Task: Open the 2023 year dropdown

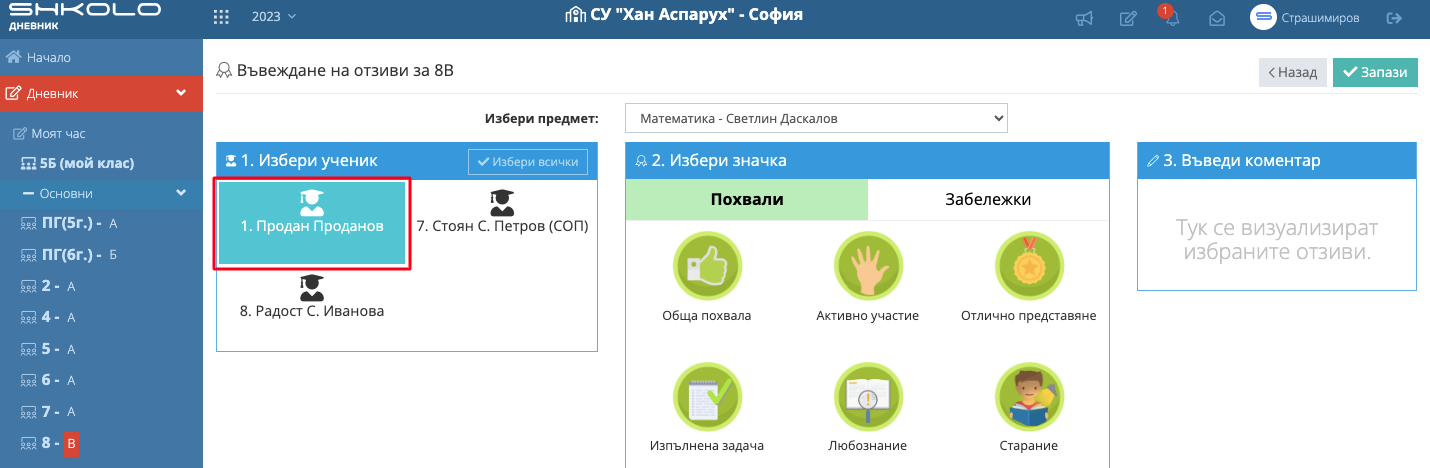Action: (x=274, y=17)
